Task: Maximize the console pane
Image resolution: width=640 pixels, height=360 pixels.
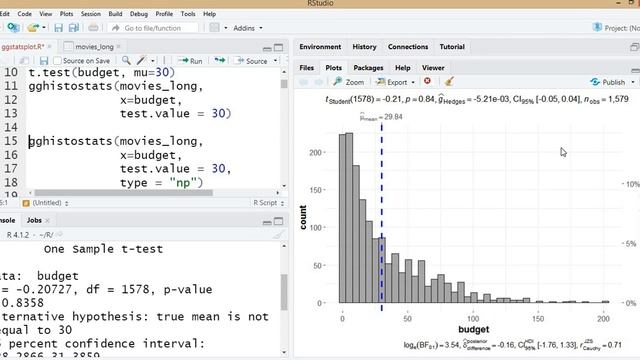Action: (278, 221)
